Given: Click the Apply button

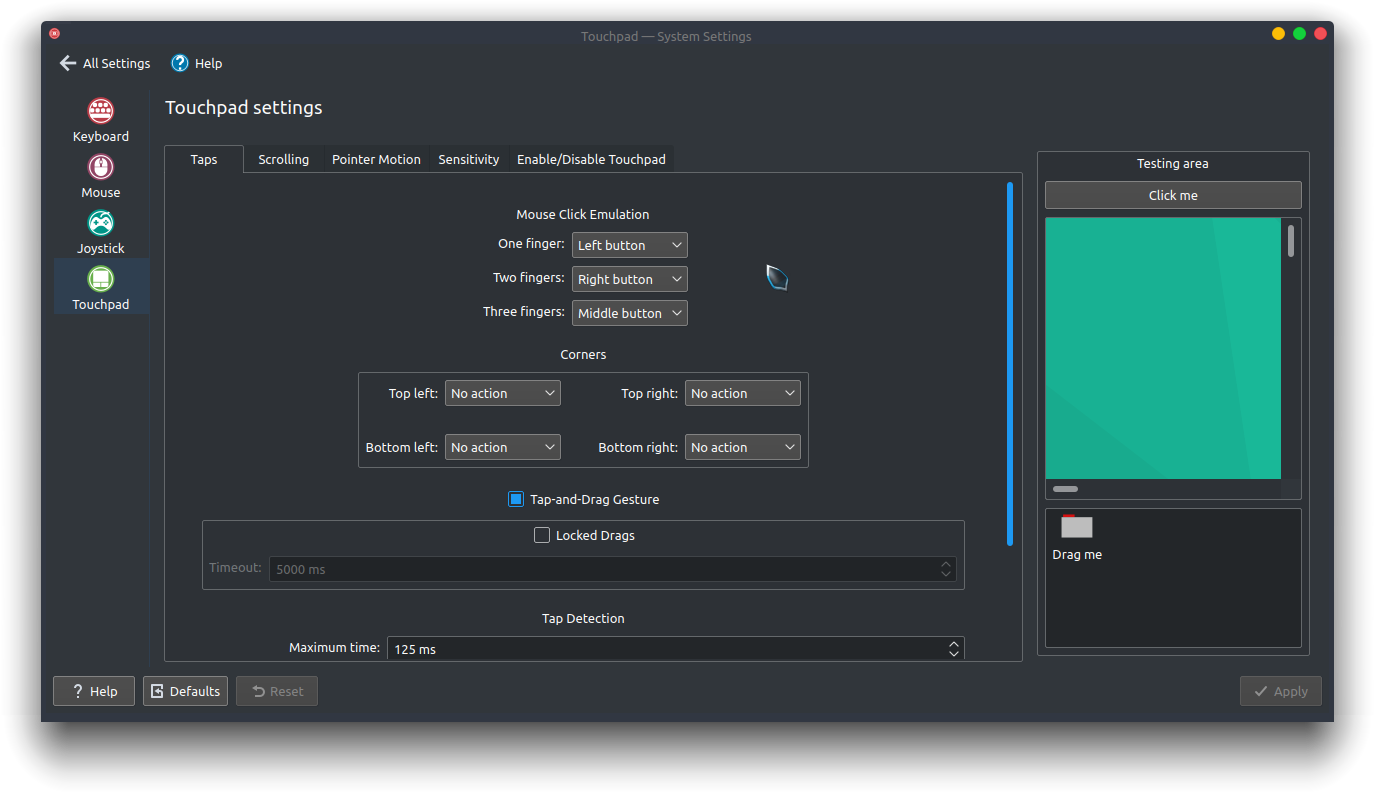Looking at the screenshot, I should point(1281,690).
